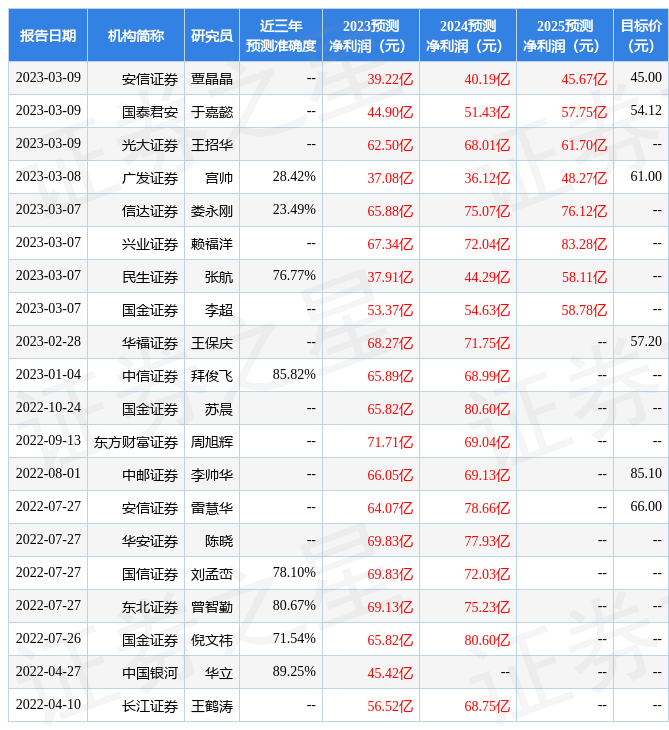This screenshot has height=730, width=669.
Task: Click analyst name 王招华
Action: click(212, 145)
